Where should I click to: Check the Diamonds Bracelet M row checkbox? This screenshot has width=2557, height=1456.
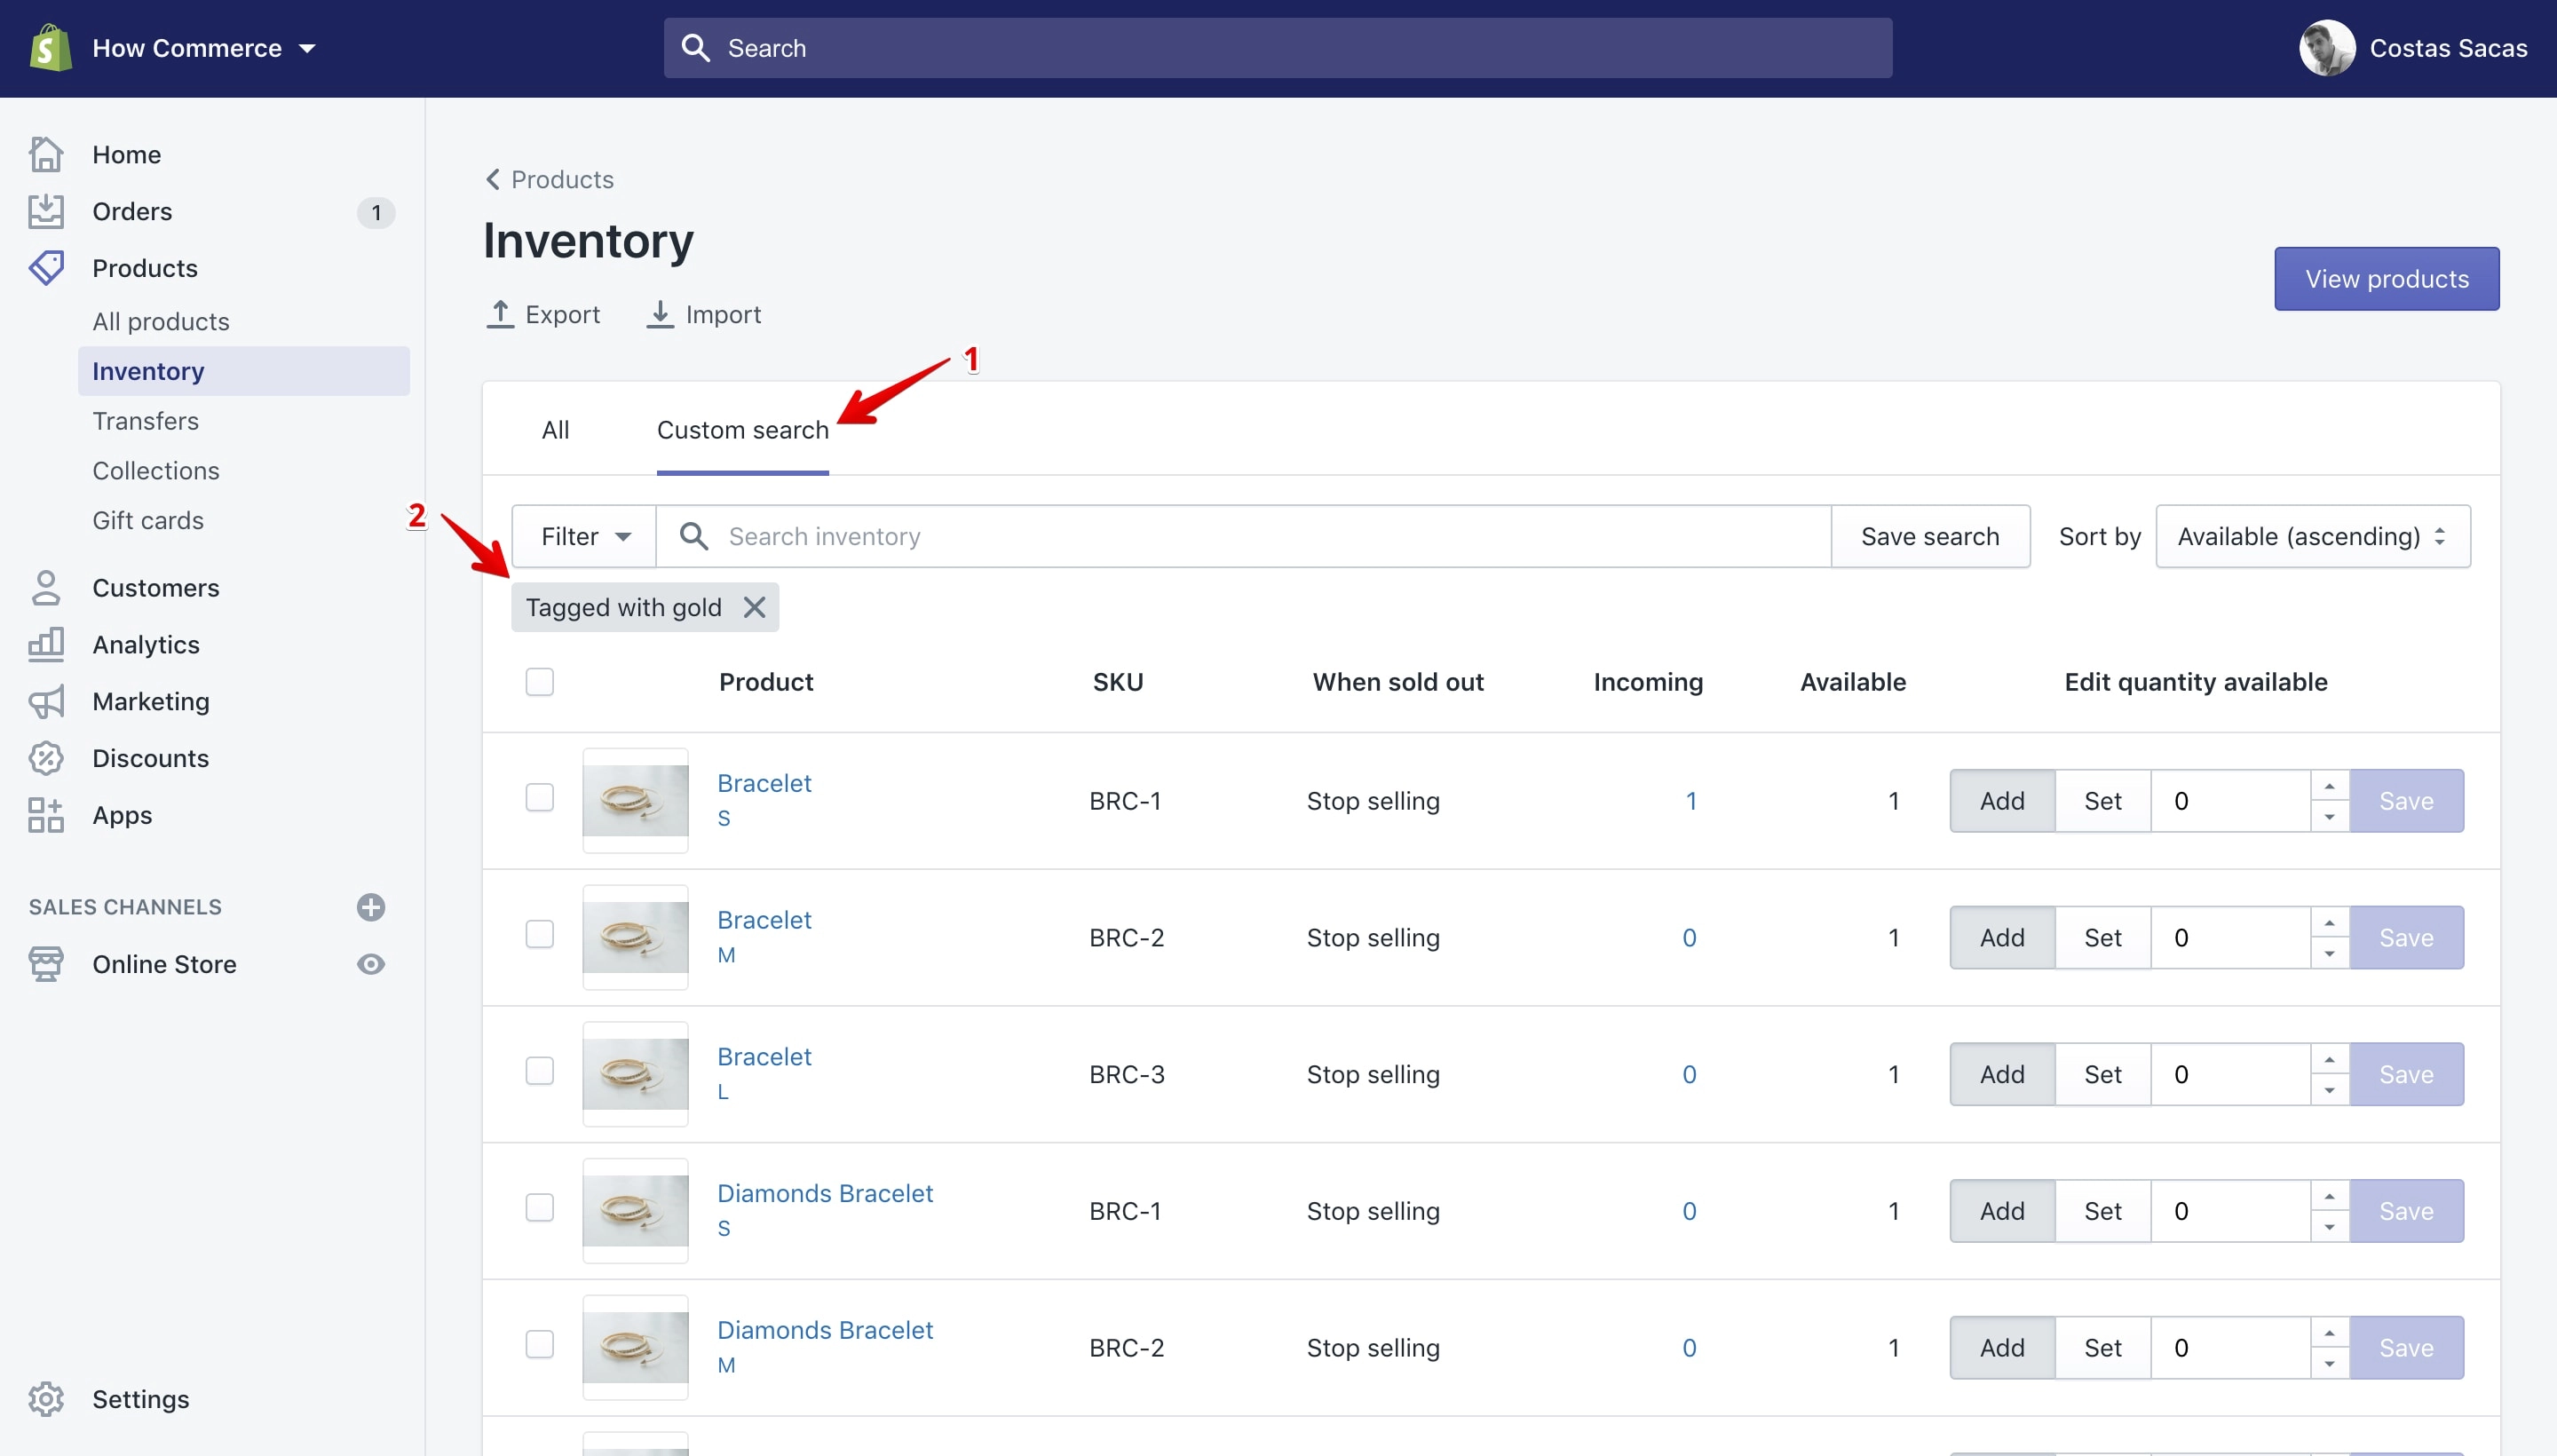point(540,1344)
